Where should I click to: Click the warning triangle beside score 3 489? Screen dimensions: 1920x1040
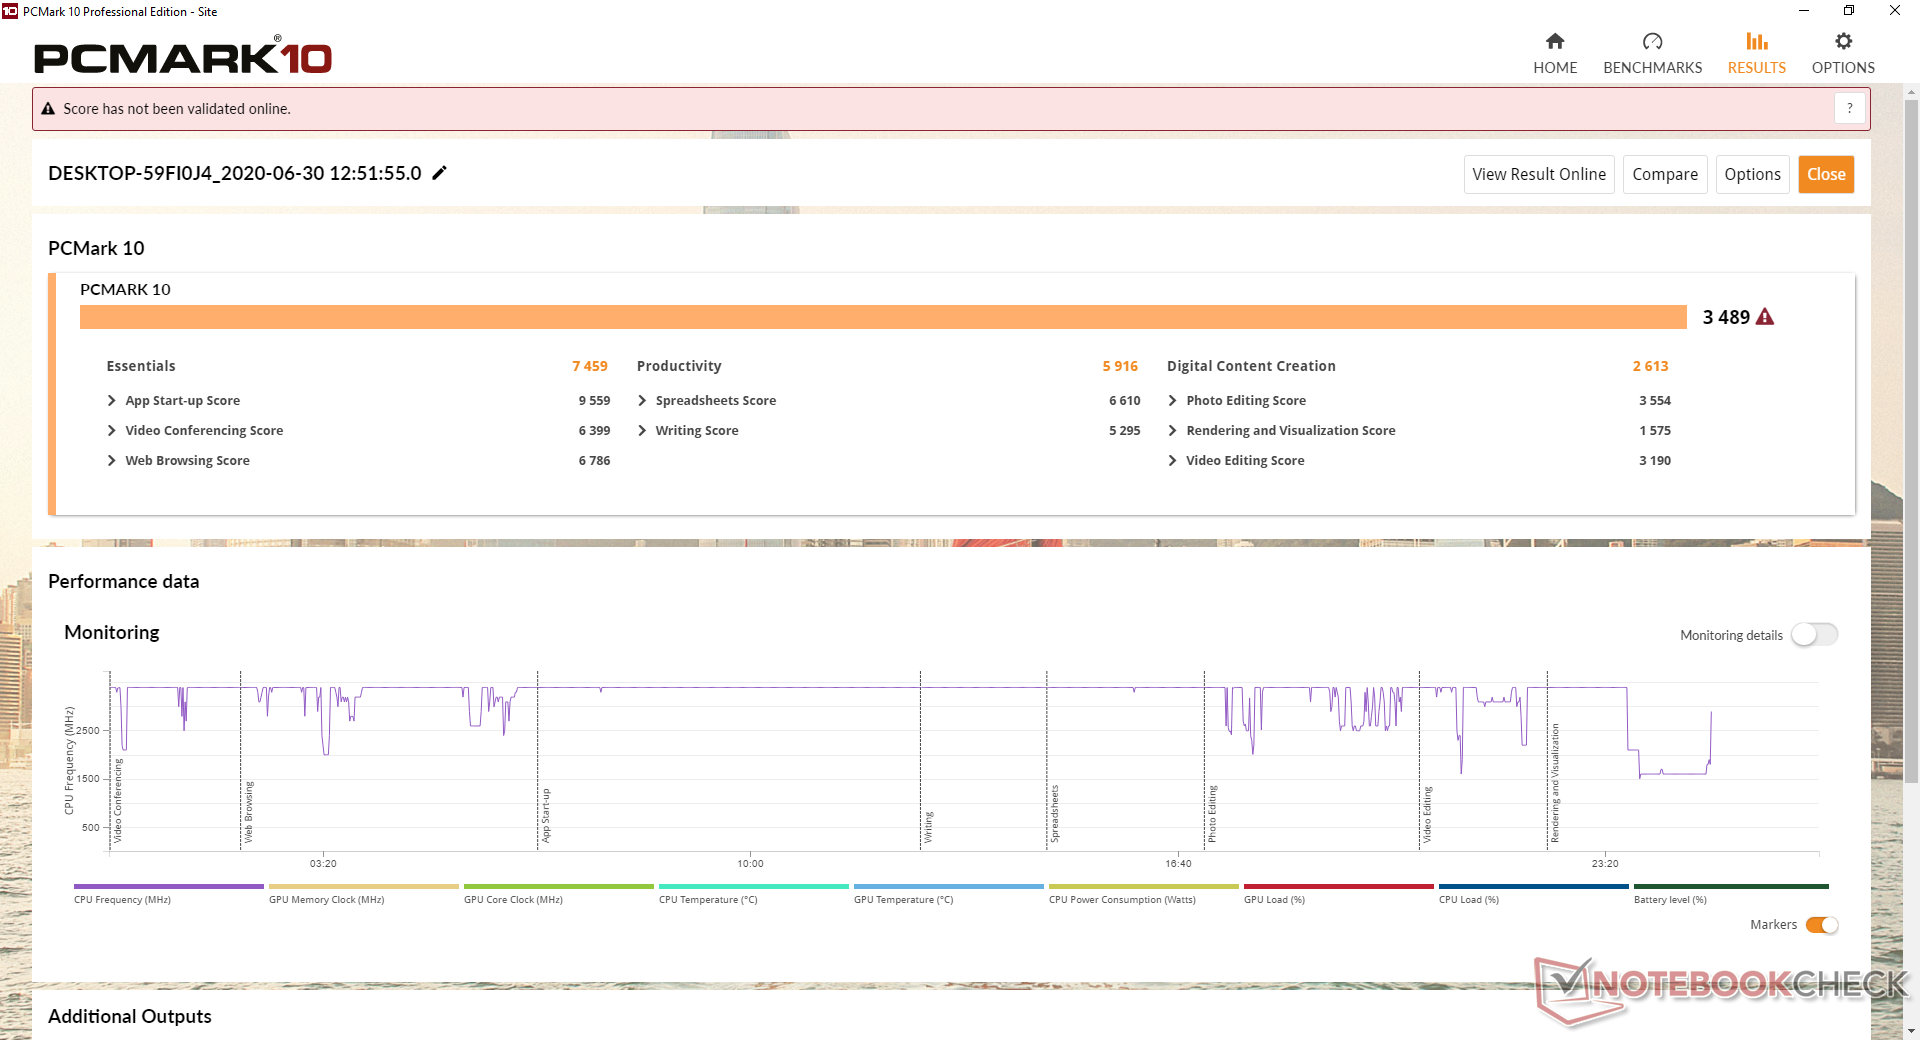[1765, 317]
